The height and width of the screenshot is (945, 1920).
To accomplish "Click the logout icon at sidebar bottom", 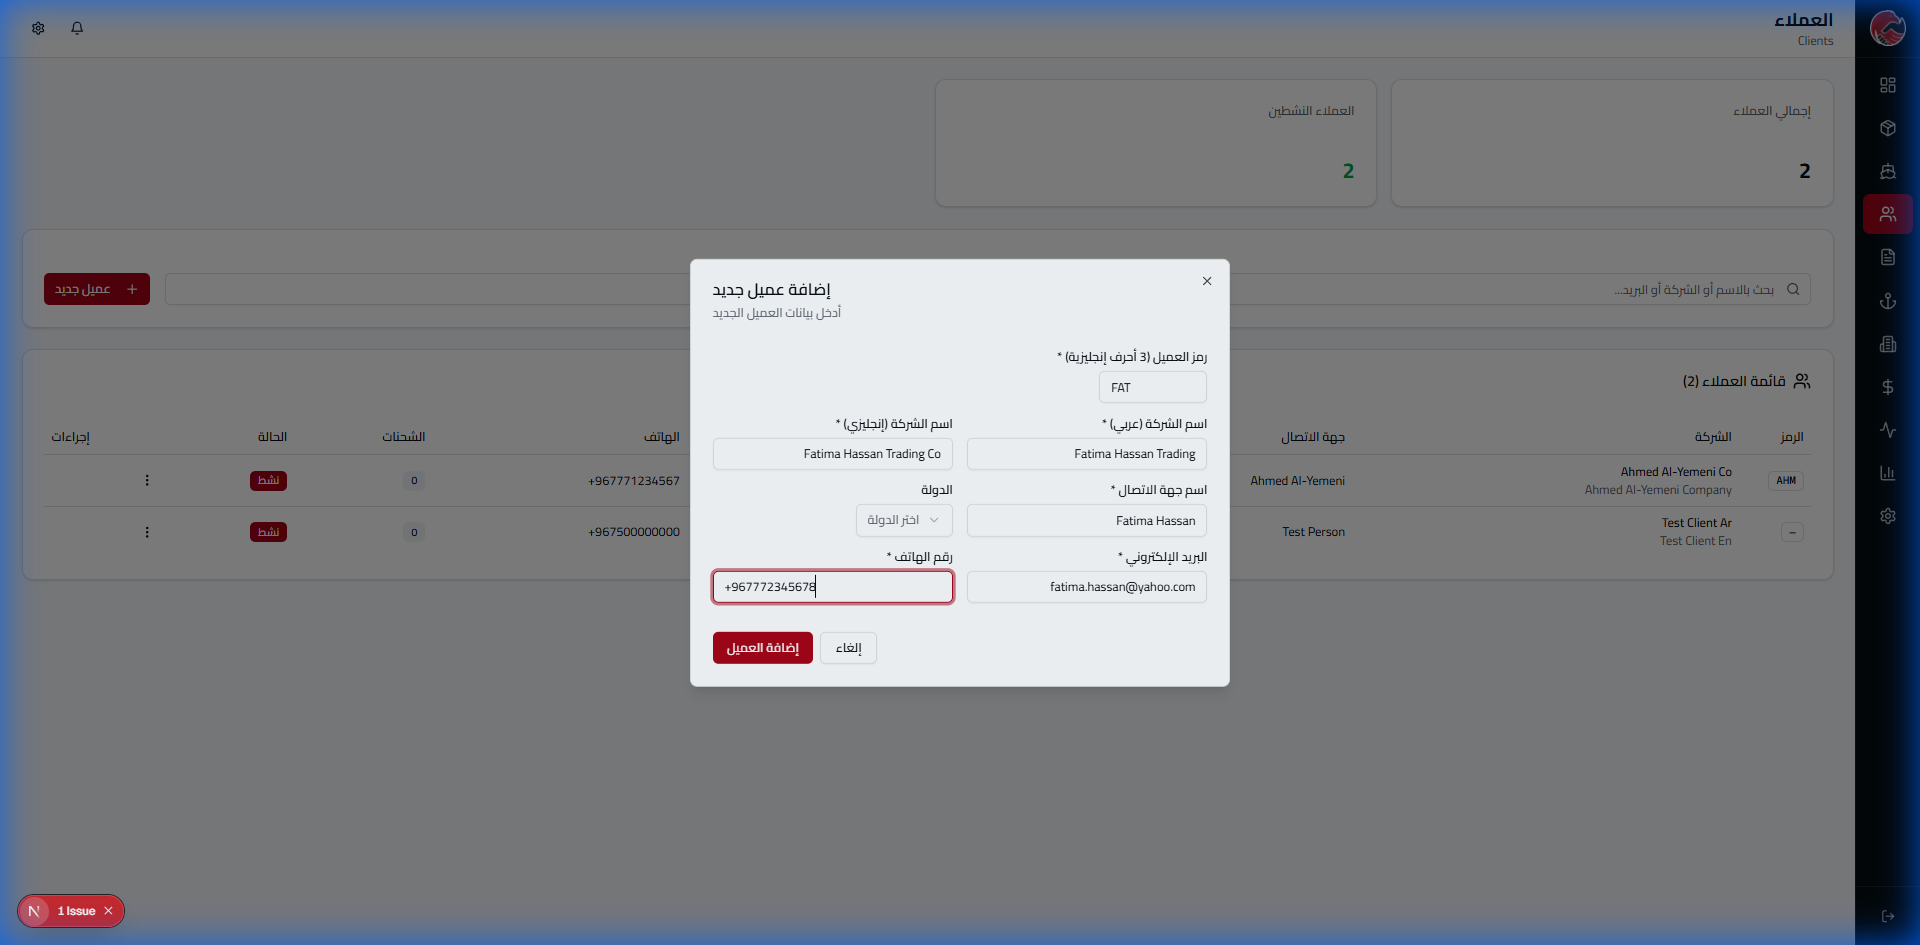I will pyautogui.click(x=1887, y=916).
